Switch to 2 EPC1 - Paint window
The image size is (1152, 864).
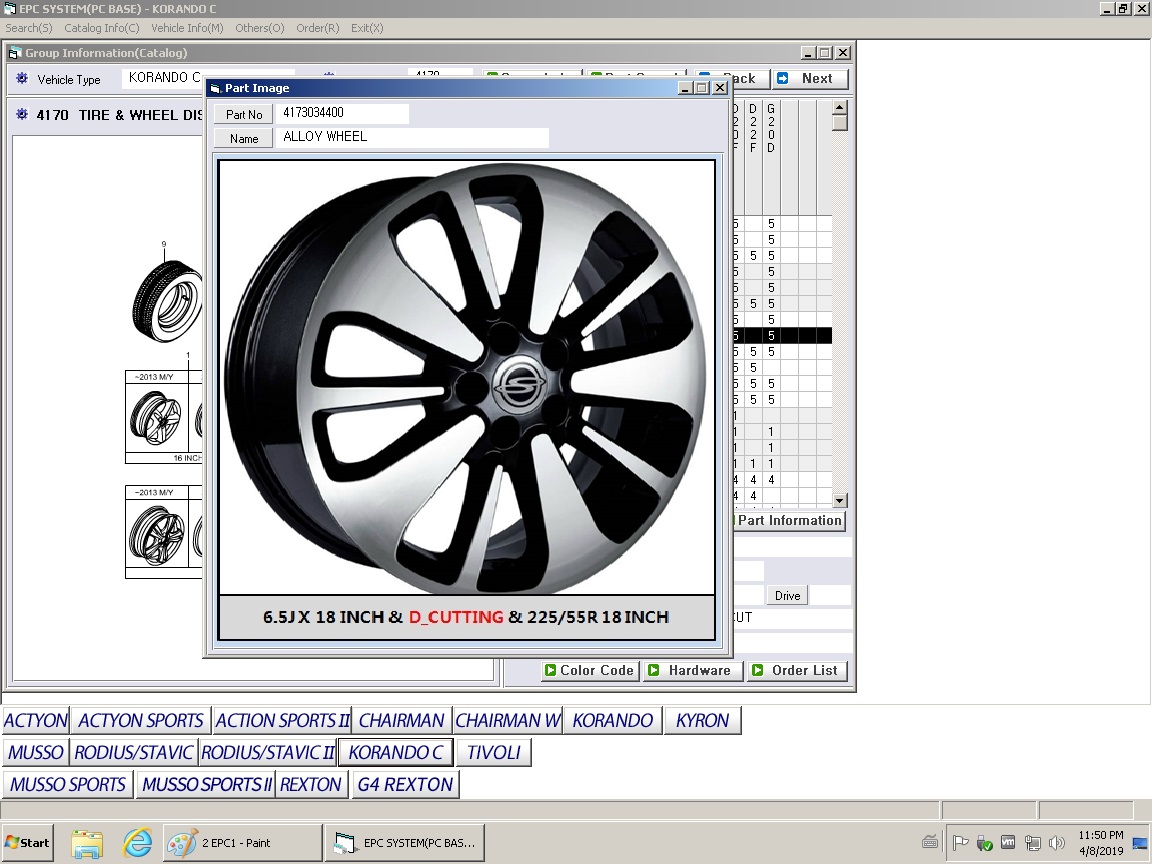(242, 843)
